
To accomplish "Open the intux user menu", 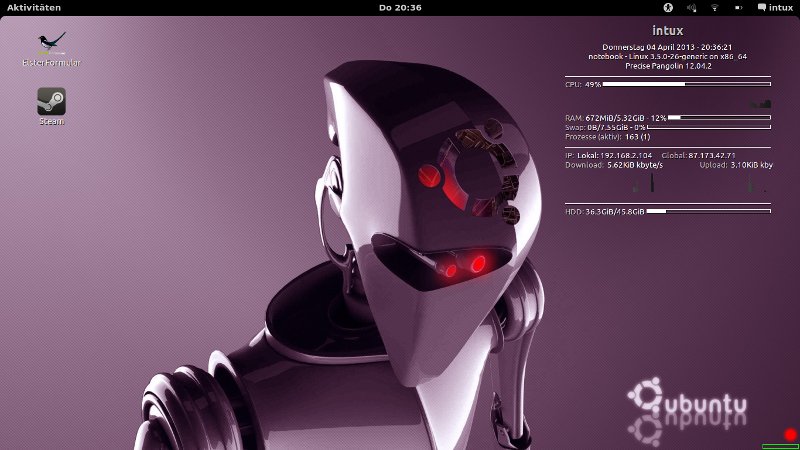I will 775,8.
